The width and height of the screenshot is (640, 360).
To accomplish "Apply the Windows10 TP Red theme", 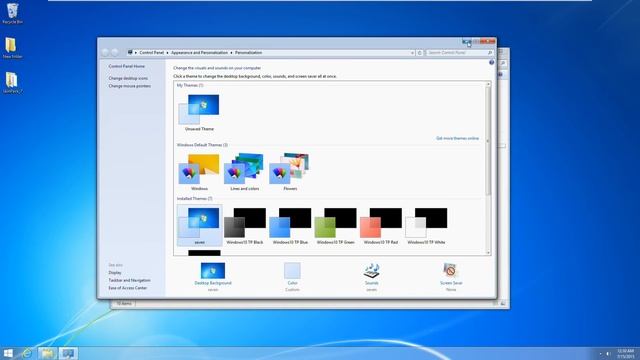I will point(381,223).
